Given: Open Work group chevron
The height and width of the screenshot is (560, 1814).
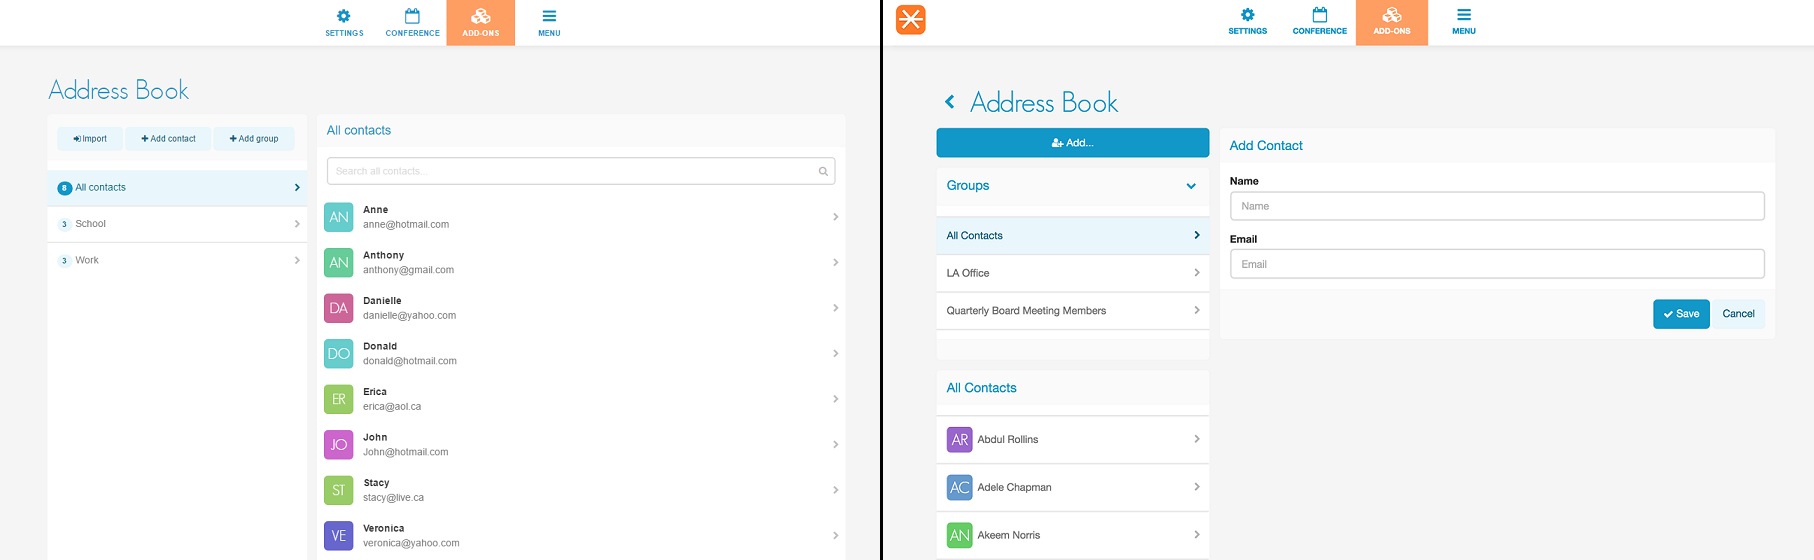Looking at the screenshot, I should point(297,260).
